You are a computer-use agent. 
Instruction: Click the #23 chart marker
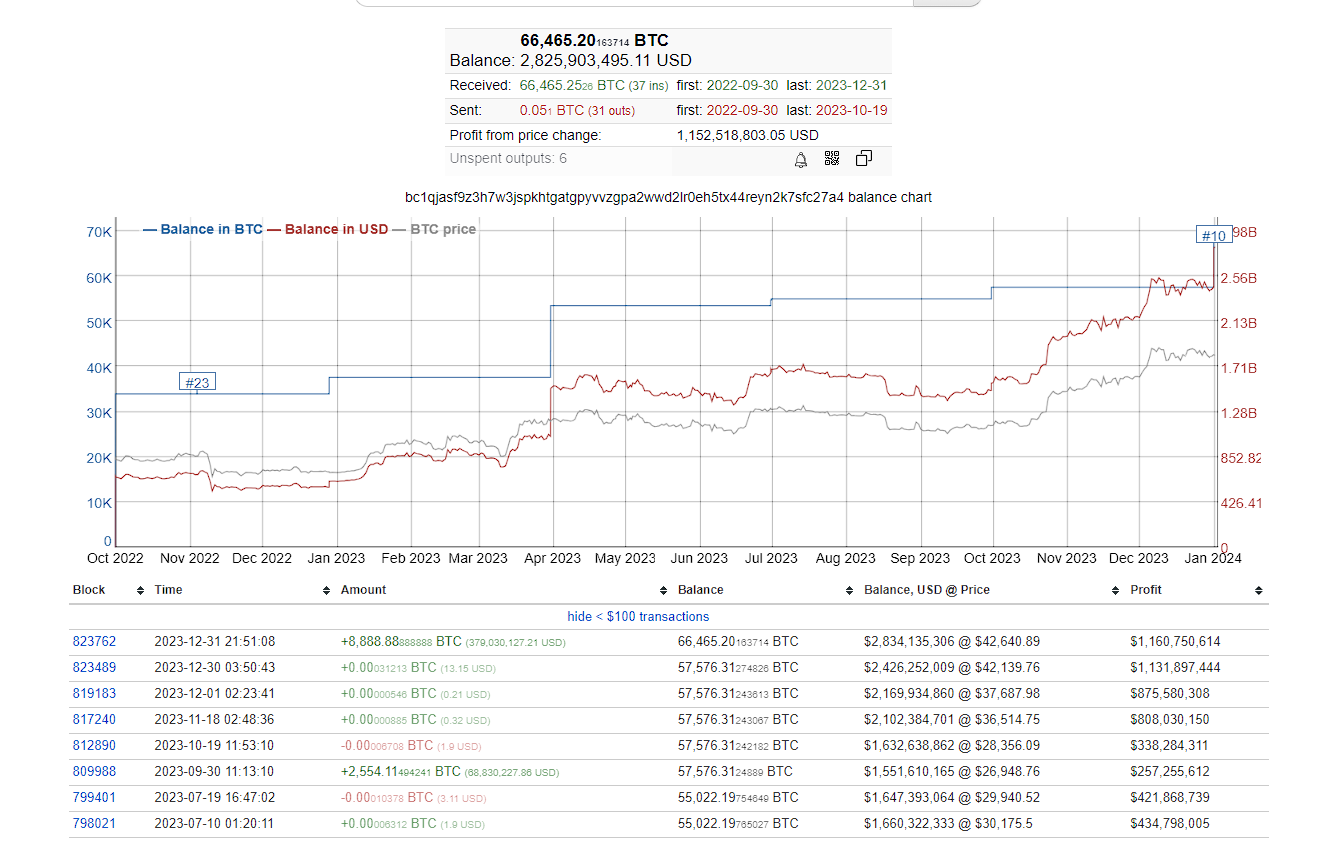(x=196, y=382)
